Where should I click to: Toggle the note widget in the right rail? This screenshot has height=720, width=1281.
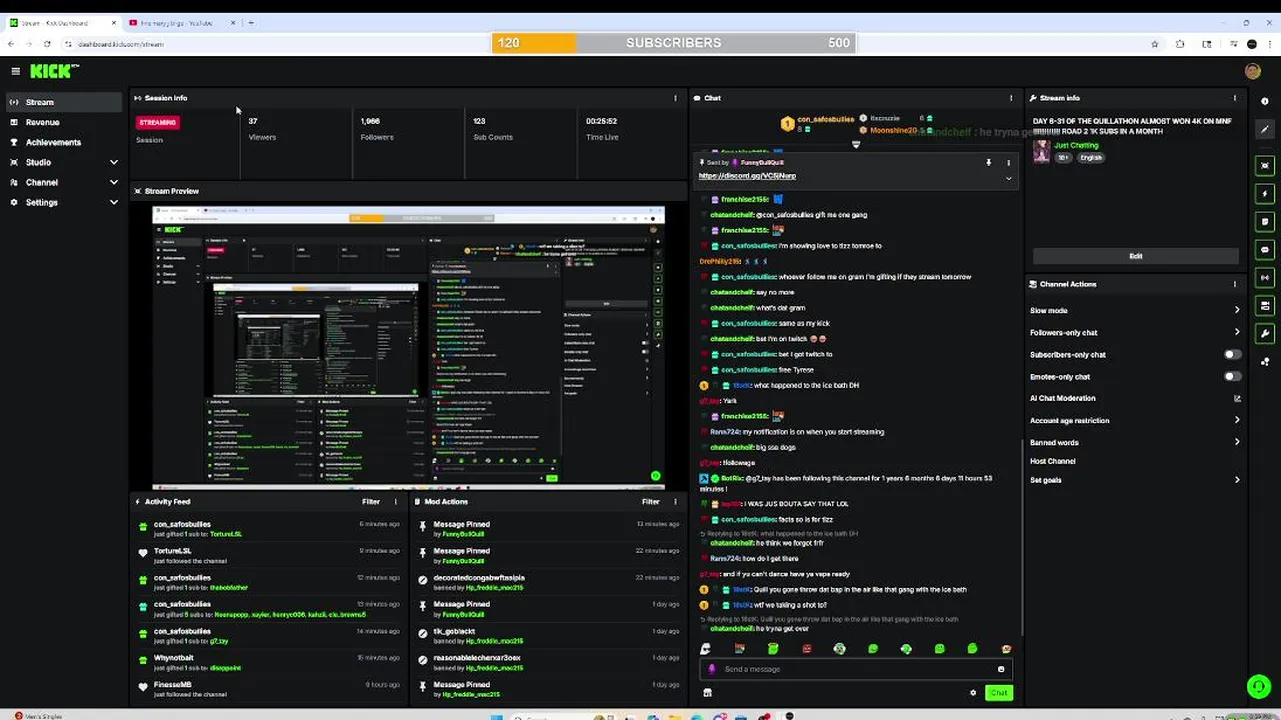pos(1265,221)
